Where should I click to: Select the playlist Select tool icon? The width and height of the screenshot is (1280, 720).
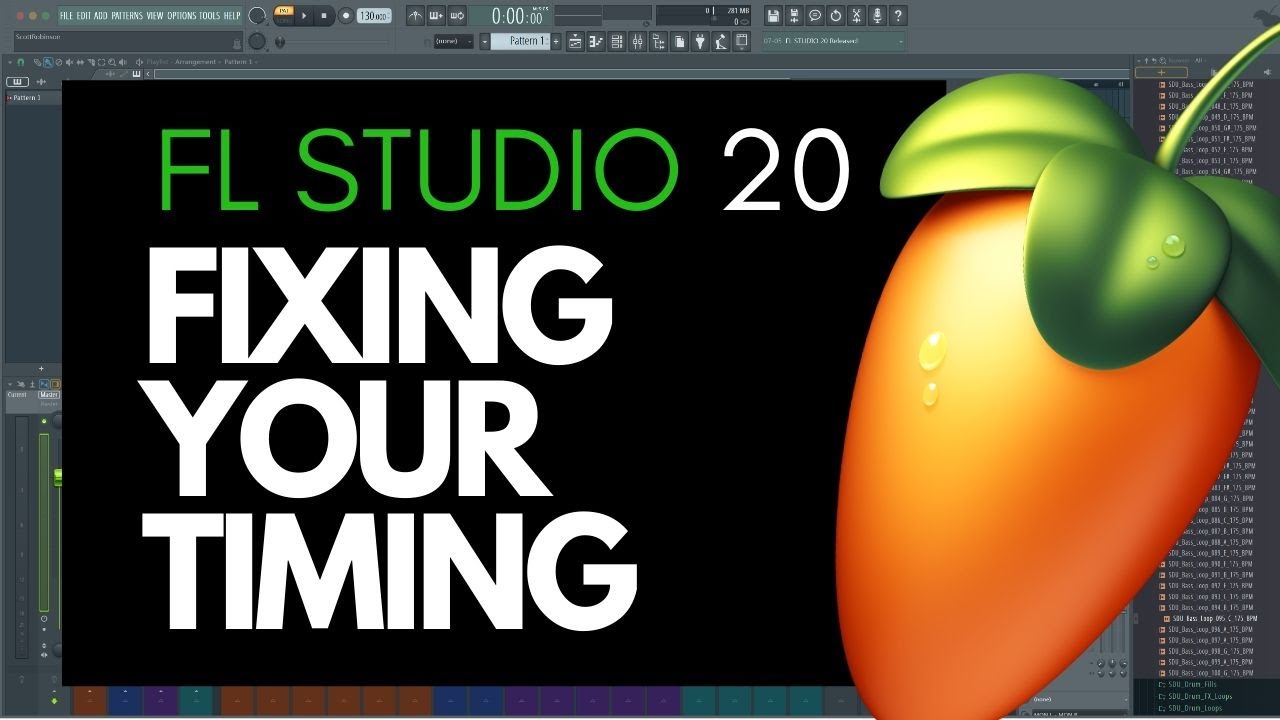tap(101, 62)
